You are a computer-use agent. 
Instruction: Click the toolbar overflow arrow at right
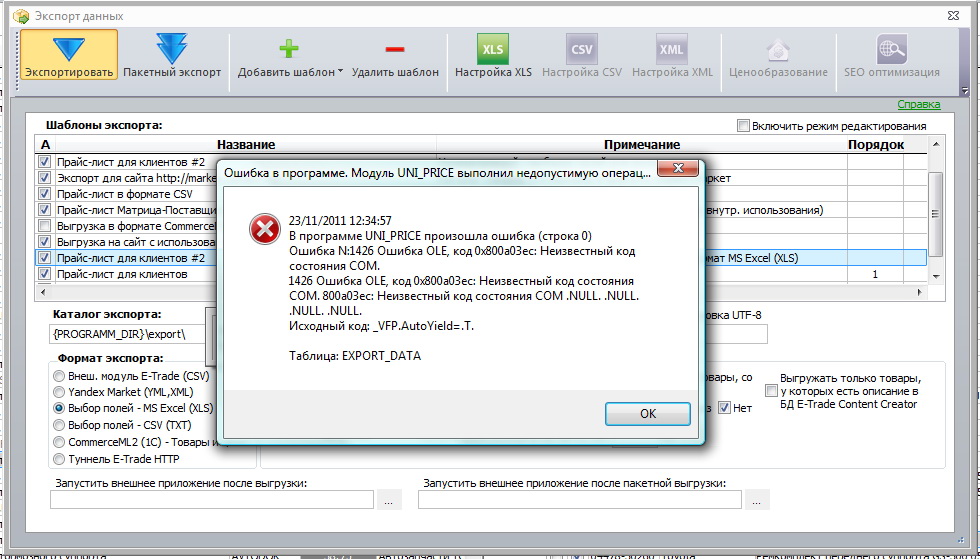(x=964, y=91)
